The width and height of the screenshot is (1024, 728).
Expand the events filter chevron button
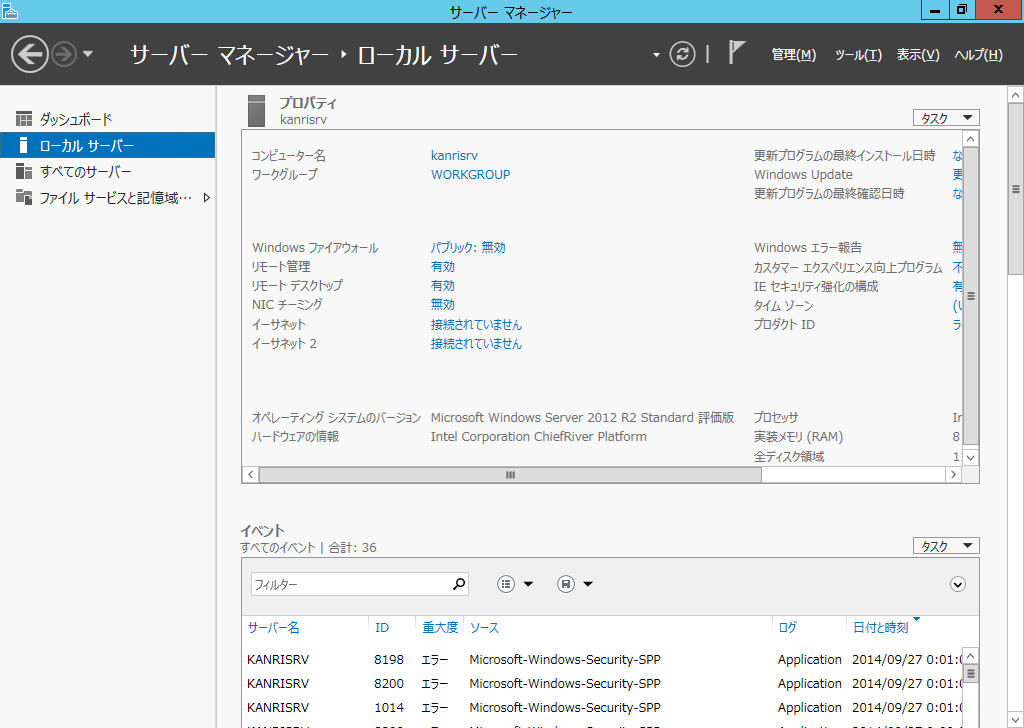pyautogui.click(x=957, y=584)
